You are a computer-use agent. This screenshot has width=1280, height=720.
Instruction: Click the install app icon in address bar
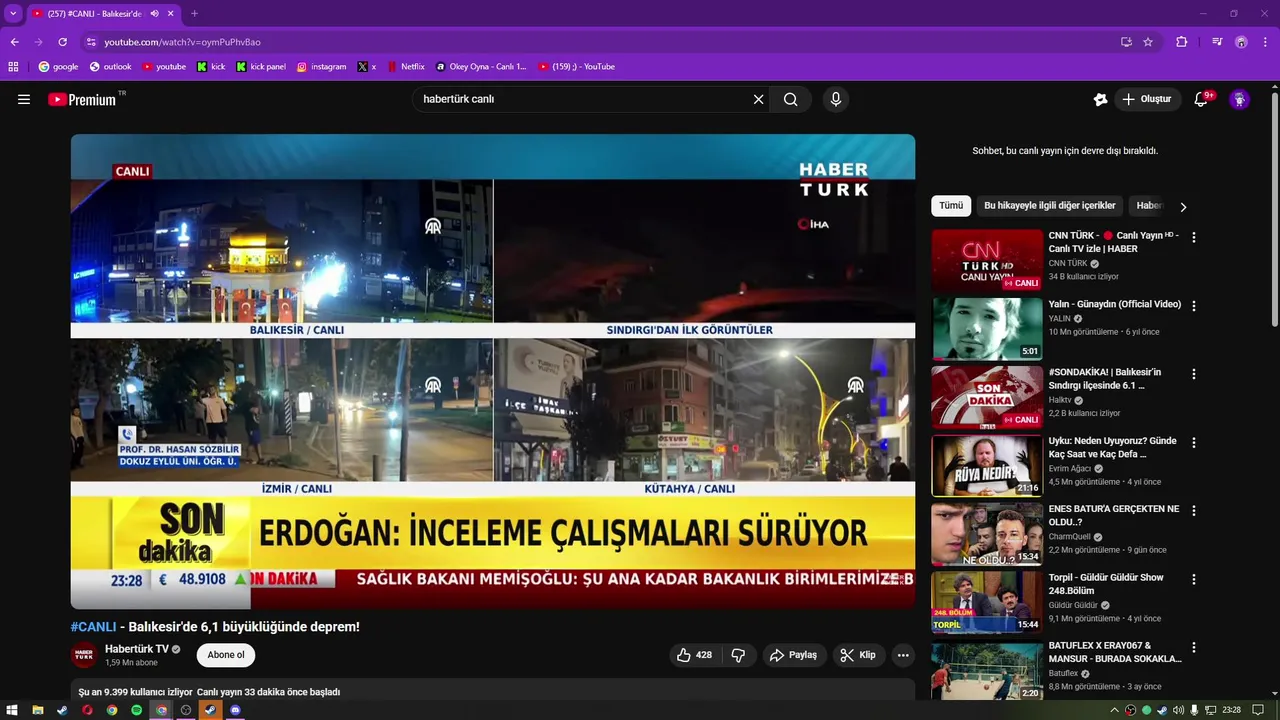1126,42
